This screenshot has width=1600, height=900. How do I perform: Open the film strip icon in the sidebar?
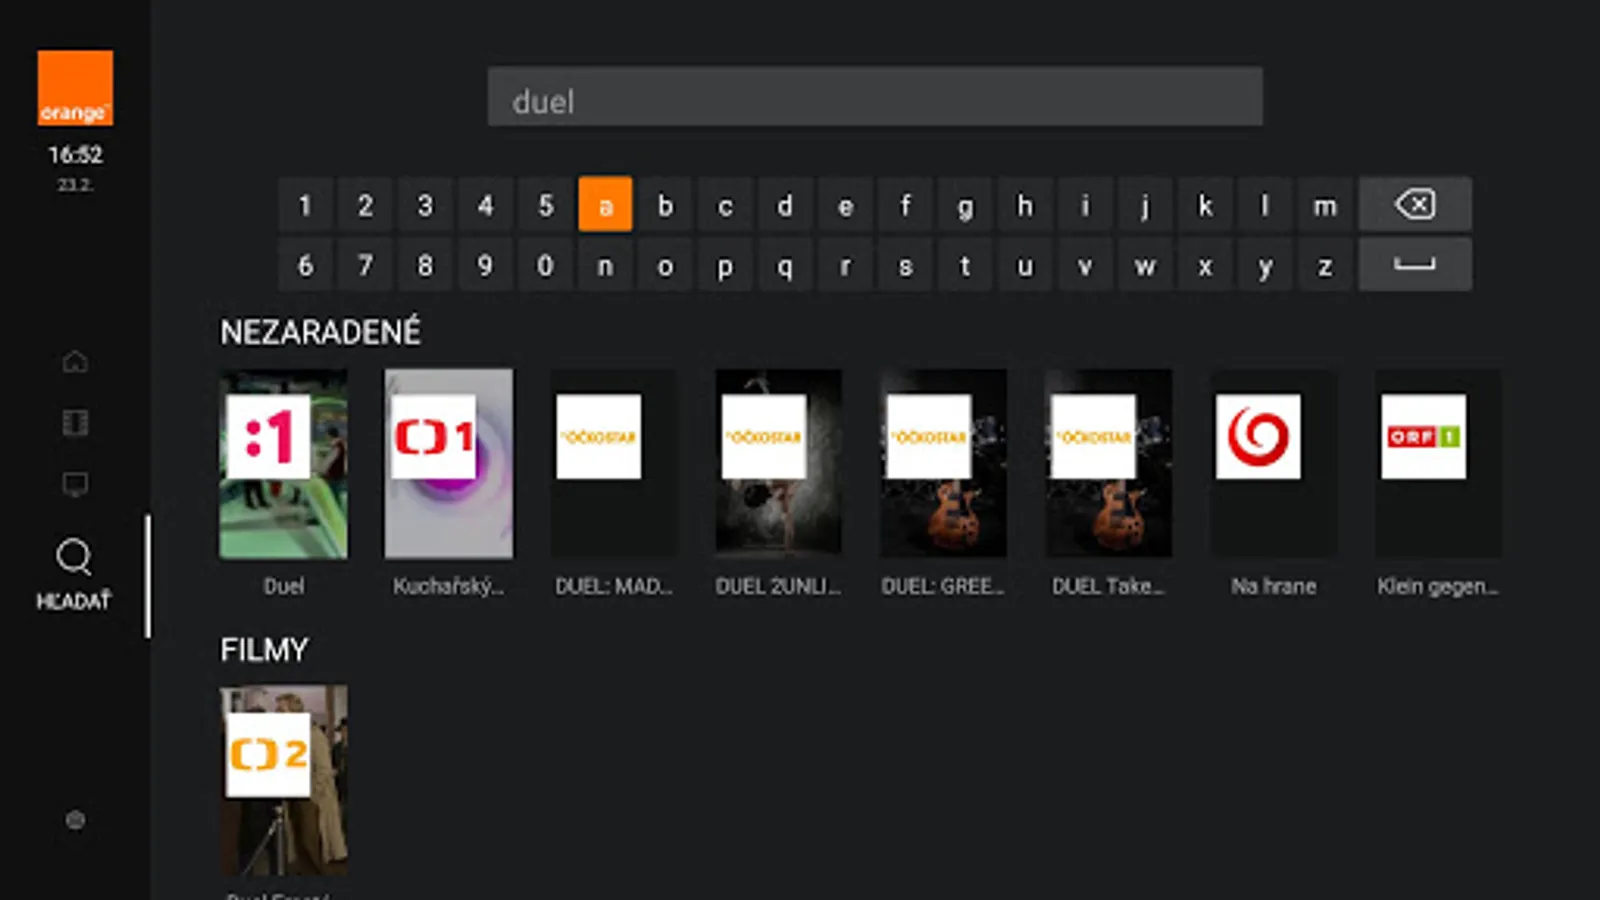pos(75,423)
